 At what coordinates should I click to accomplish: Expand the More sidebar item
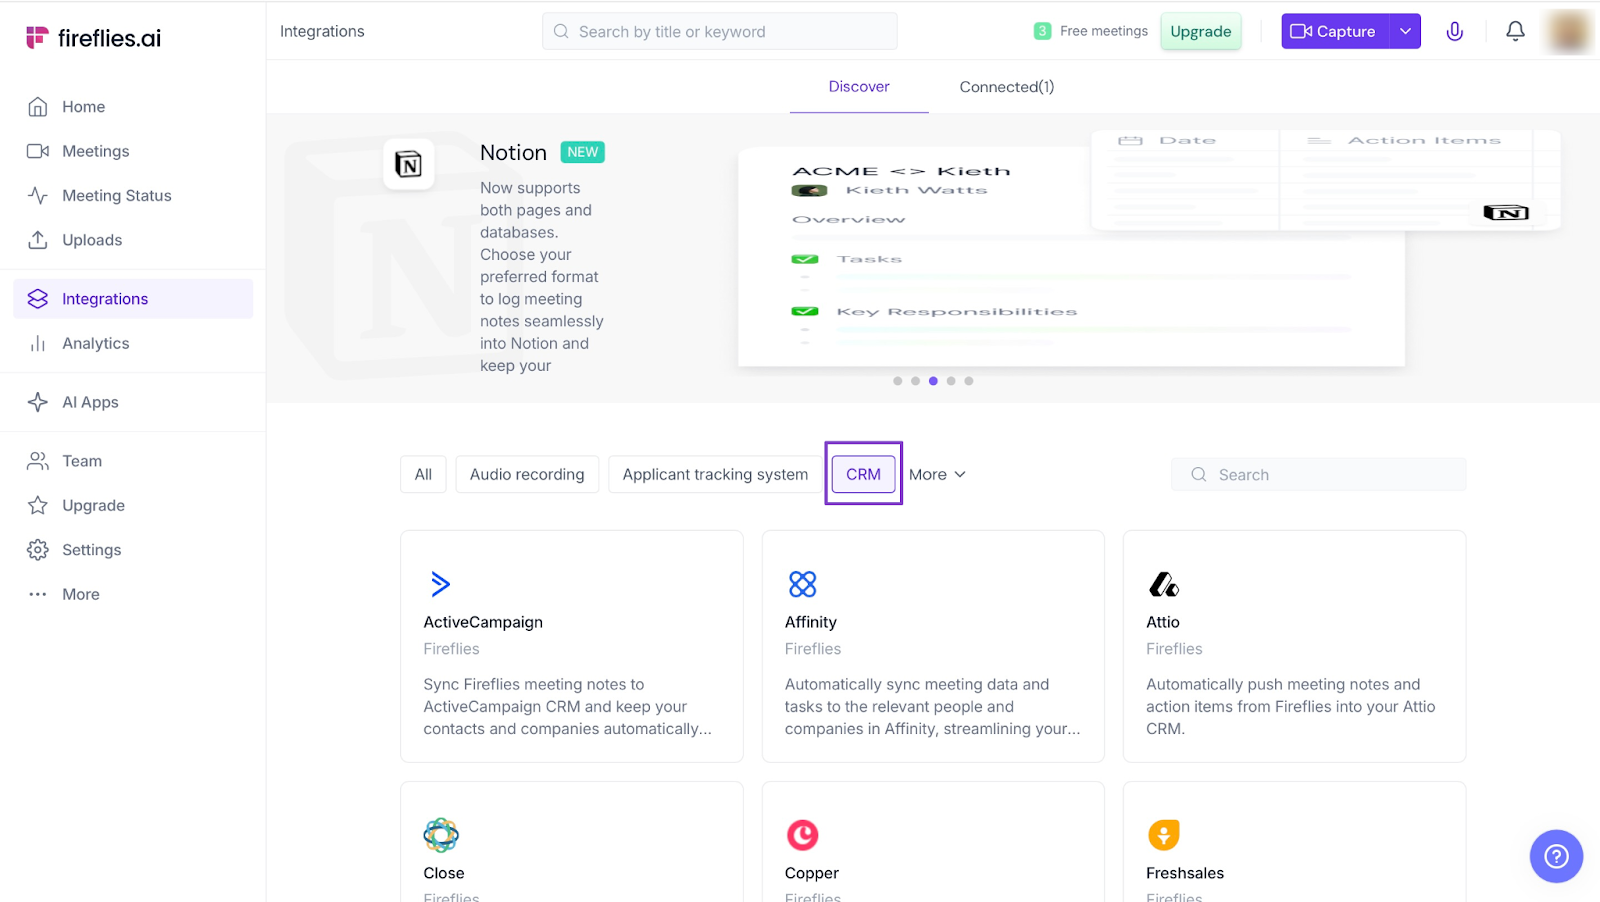click(x=133, y=594)
